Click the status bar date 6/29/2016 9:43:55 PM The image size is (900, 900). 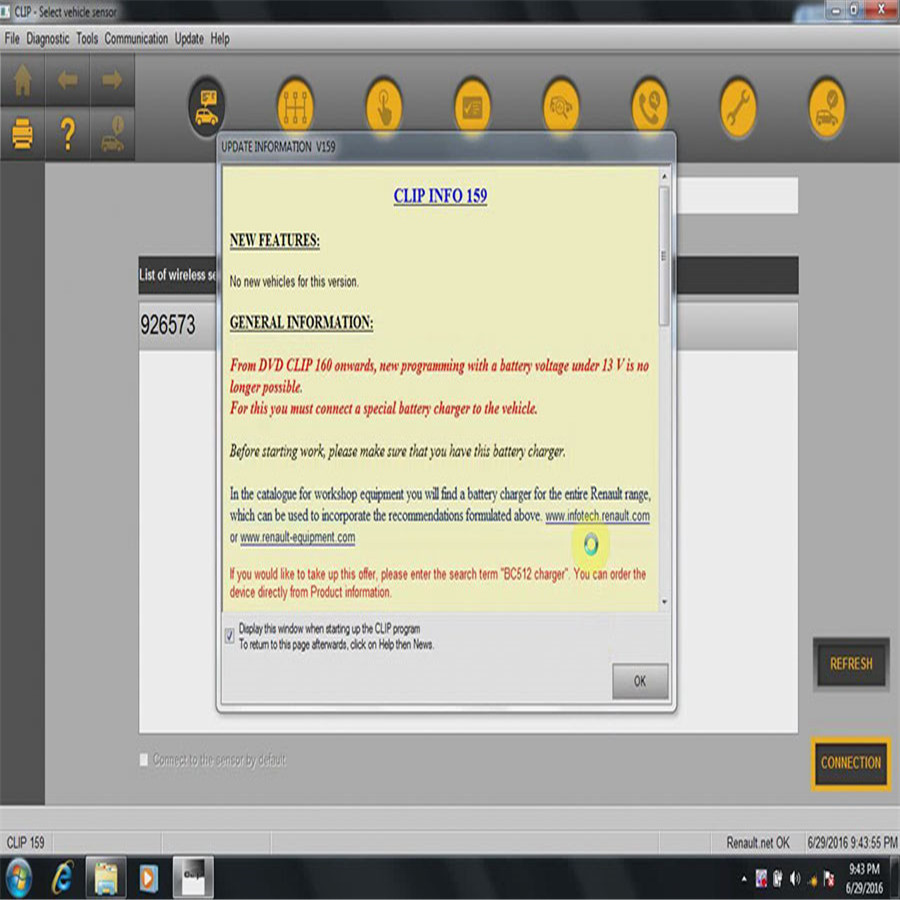(852, 843)
